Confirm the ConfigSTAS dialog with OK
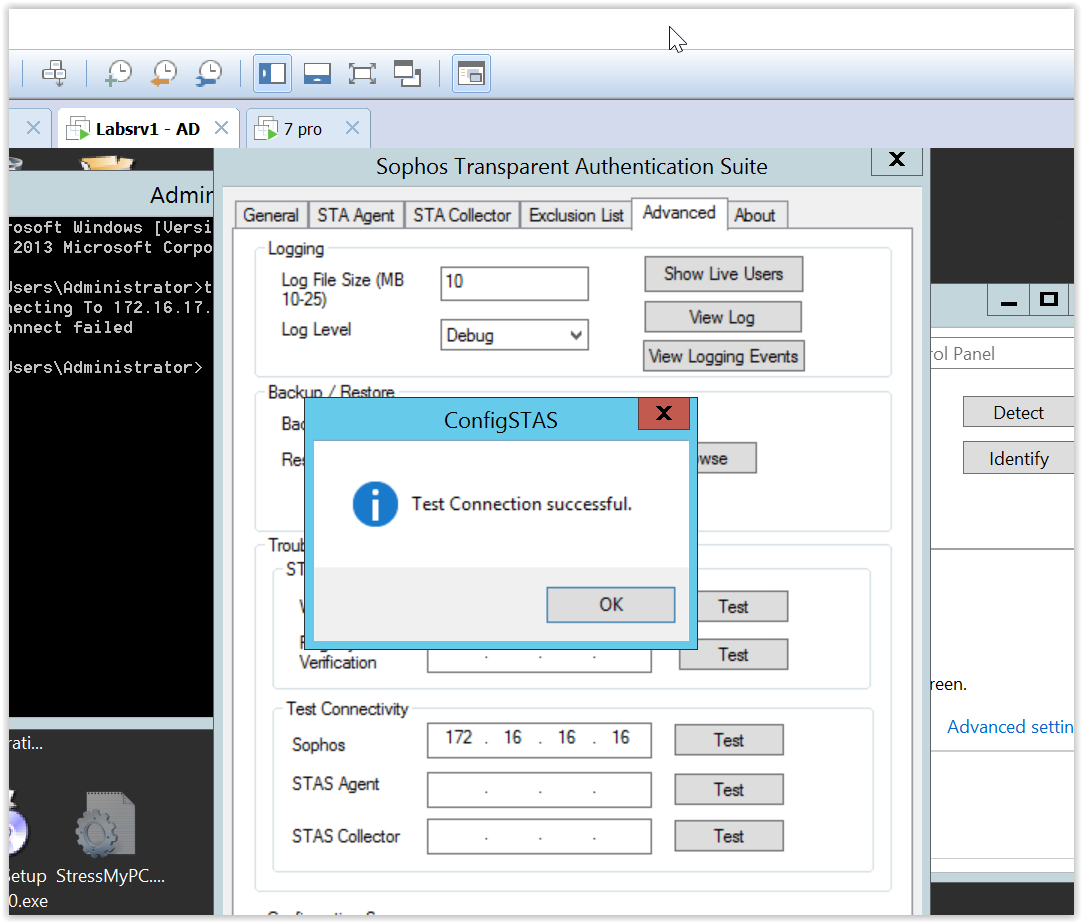The image size is (1082, 923). [x=611, y=605]
